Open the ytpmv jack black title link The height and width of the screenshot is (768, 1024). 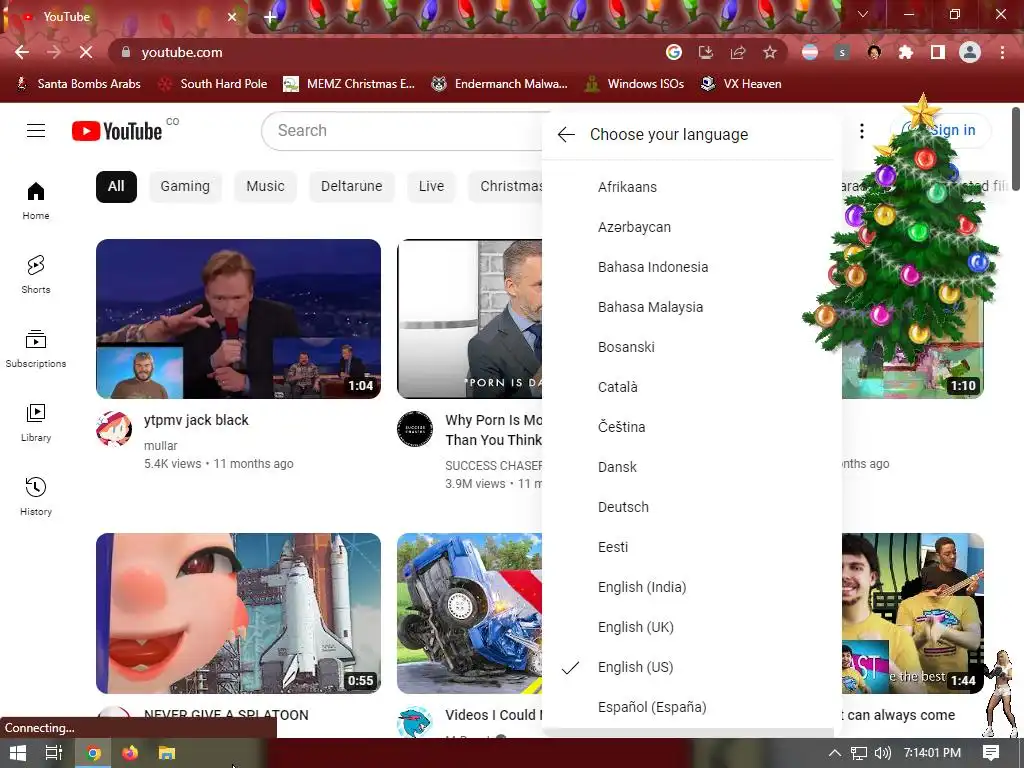pyautogui.click(x=196, y=421)
